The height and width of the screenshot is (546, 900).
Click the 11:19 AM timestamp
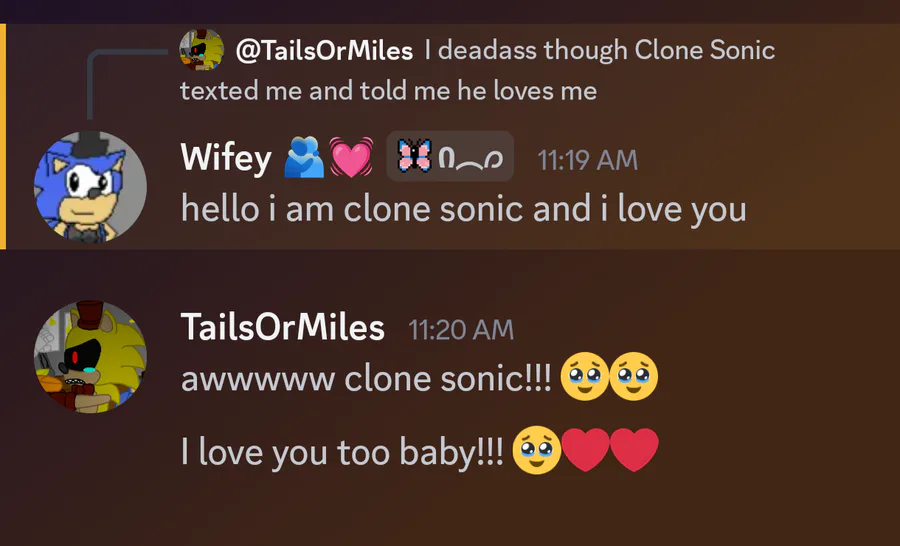[587, 159]
